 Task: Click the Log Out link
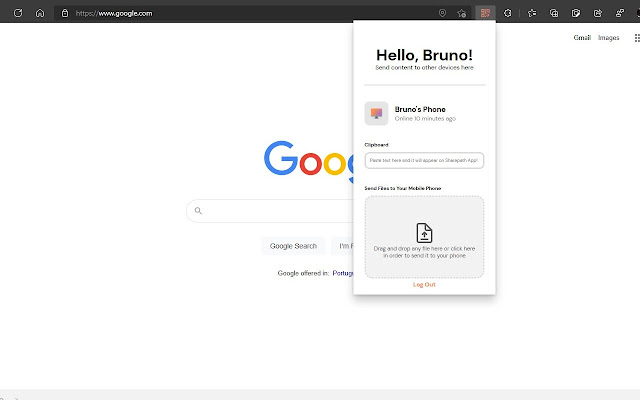(424, 284)
